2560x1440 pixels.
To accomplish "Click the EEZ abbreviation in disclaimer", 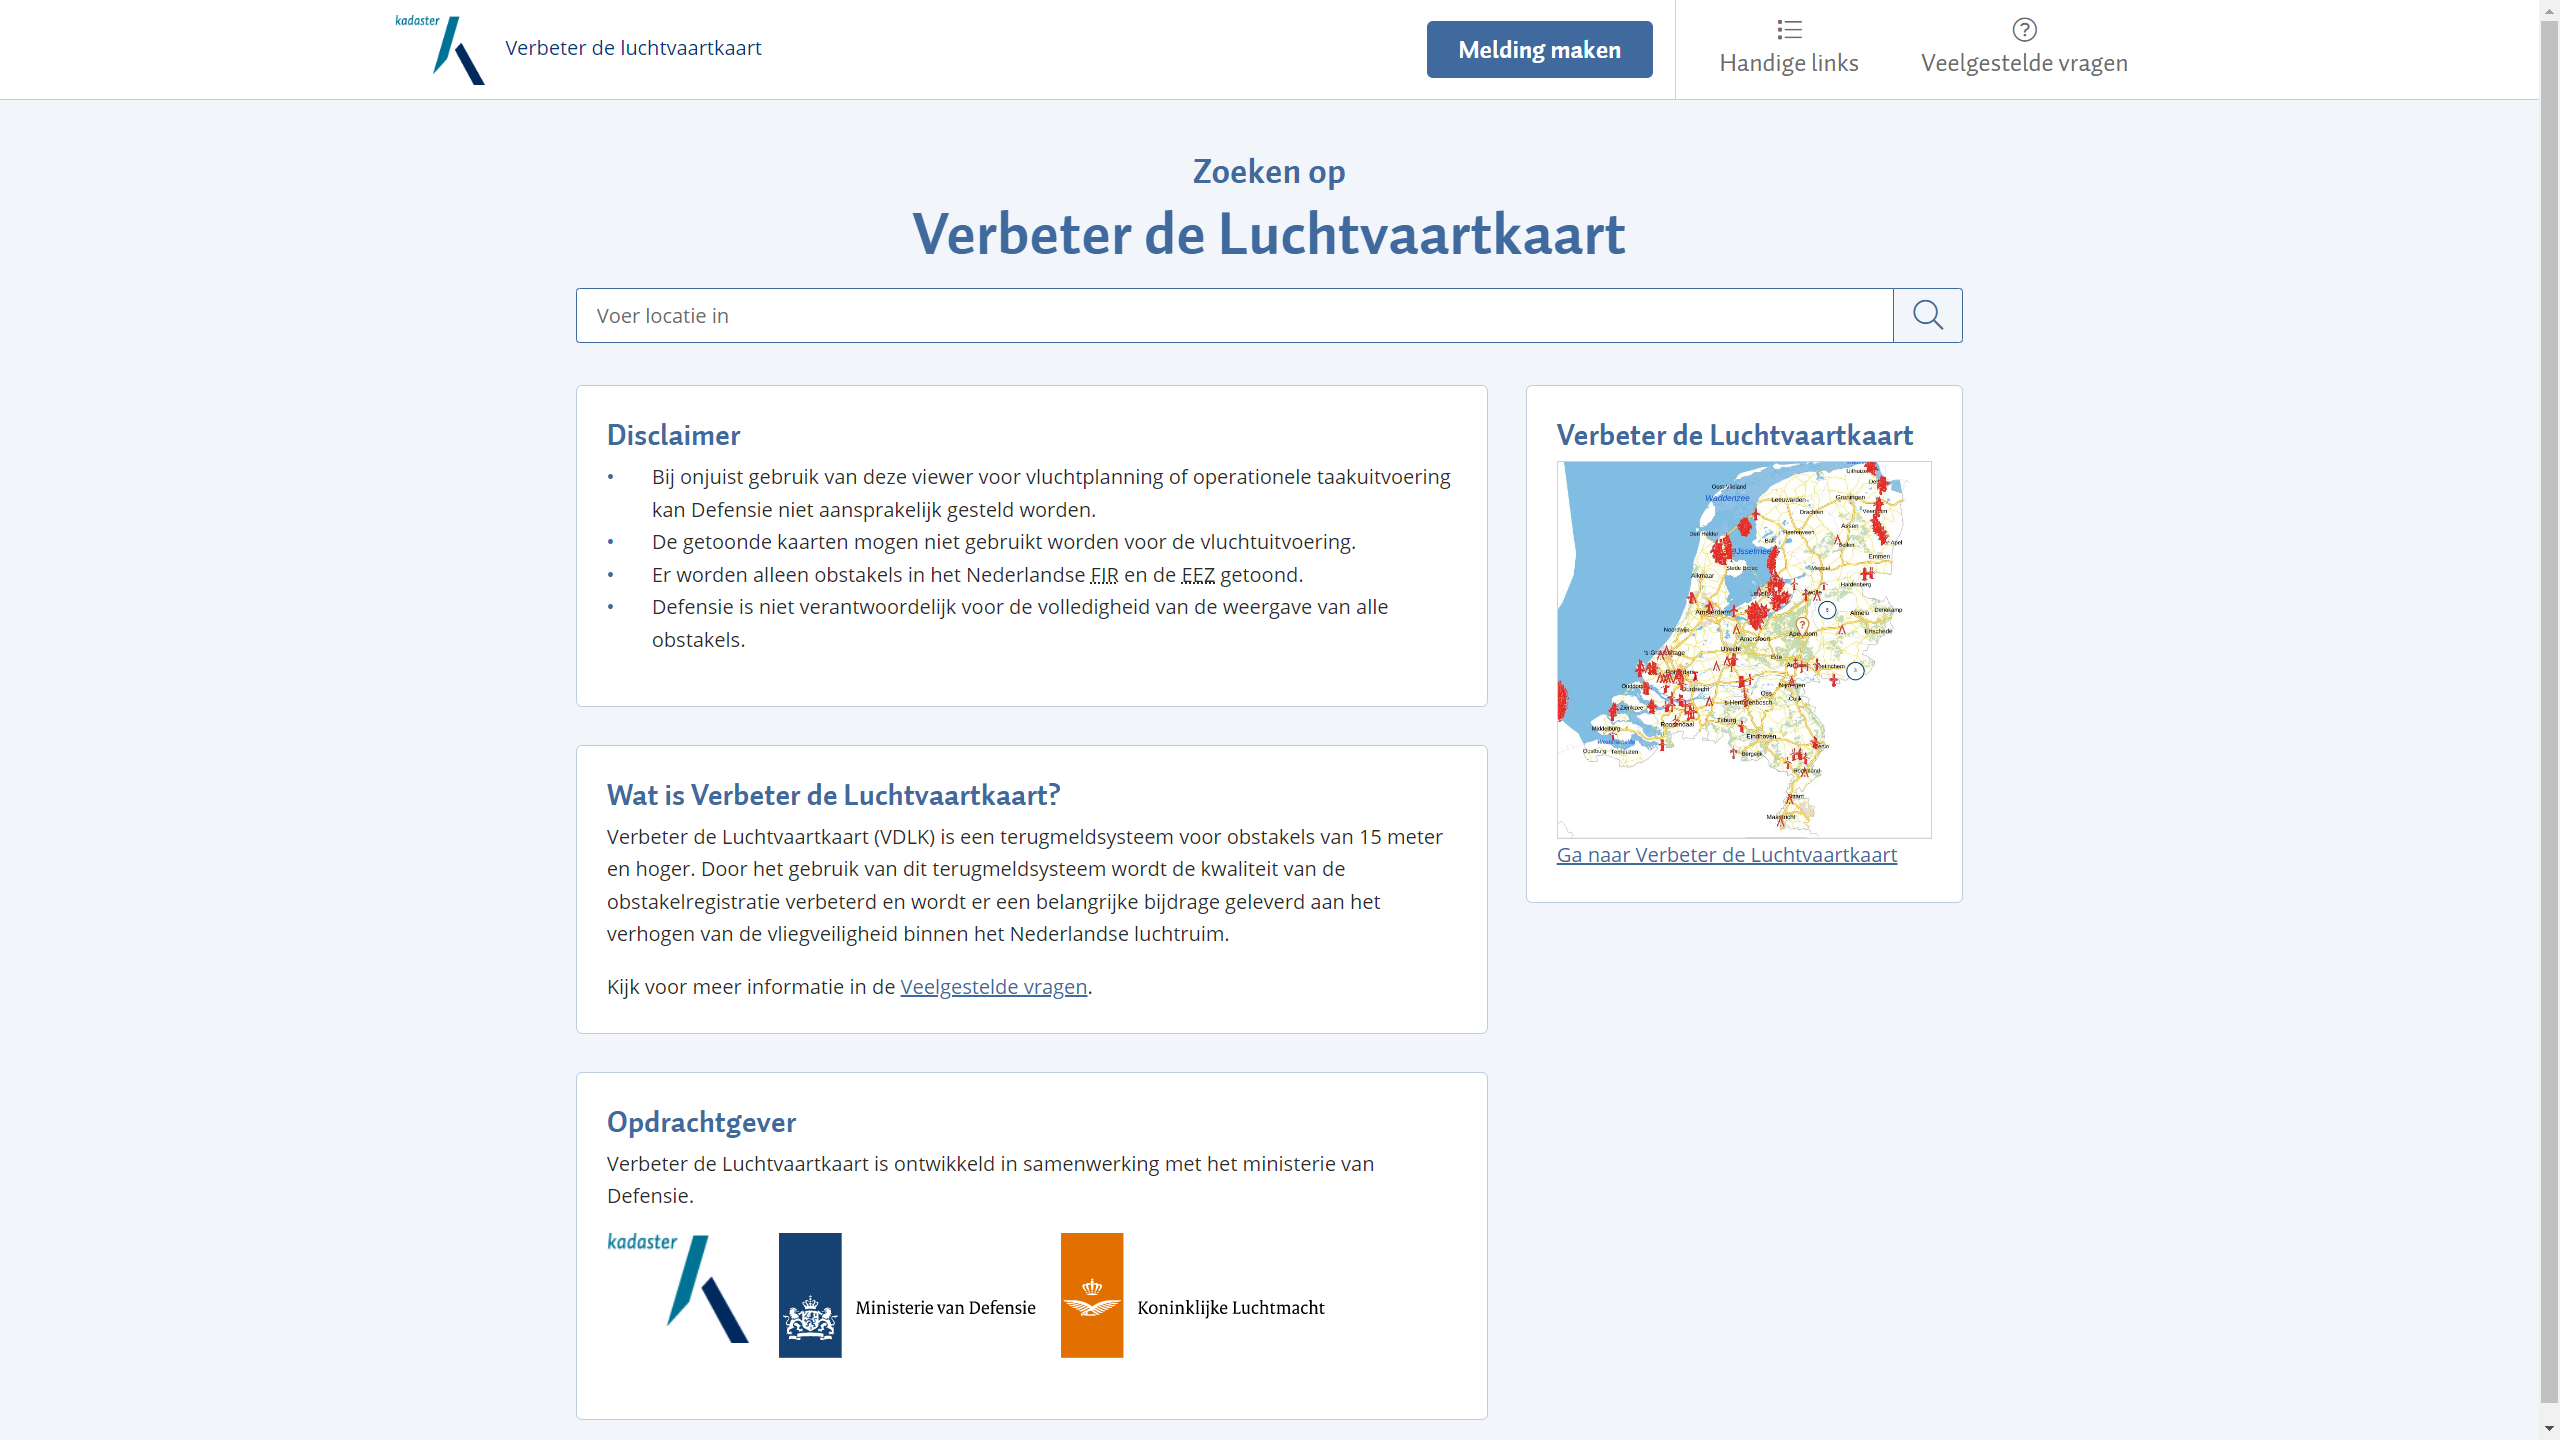I will [x=1197, y=575].
